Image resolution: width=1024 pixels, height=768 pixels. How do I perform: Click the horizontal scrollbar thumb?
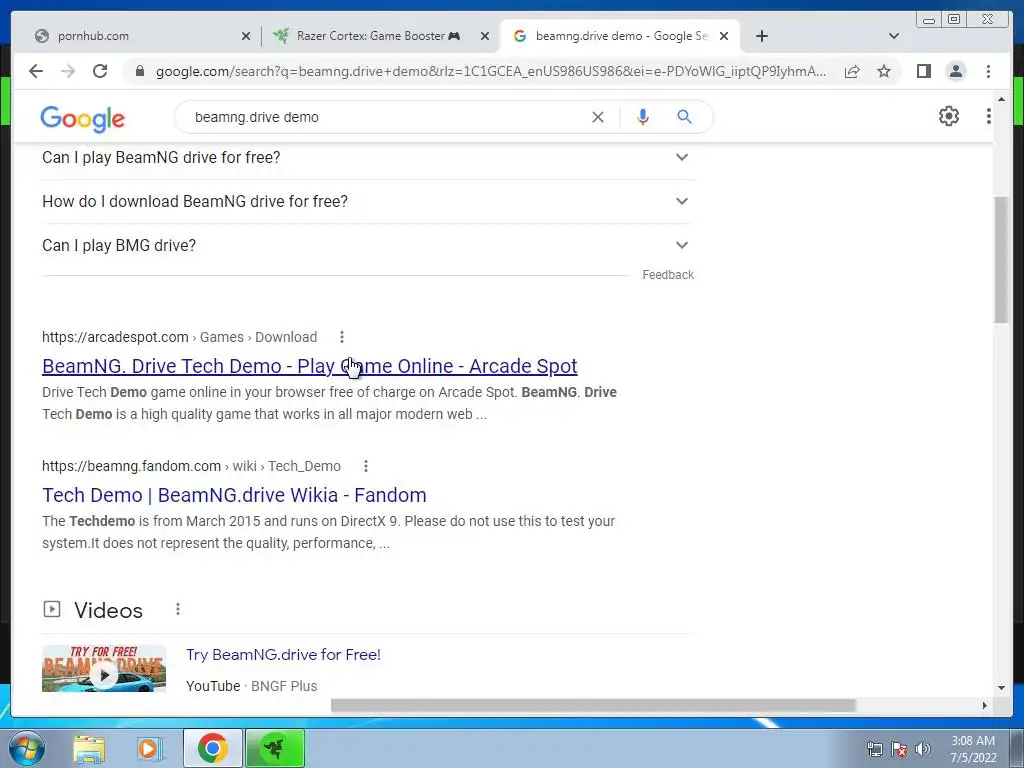593,705
